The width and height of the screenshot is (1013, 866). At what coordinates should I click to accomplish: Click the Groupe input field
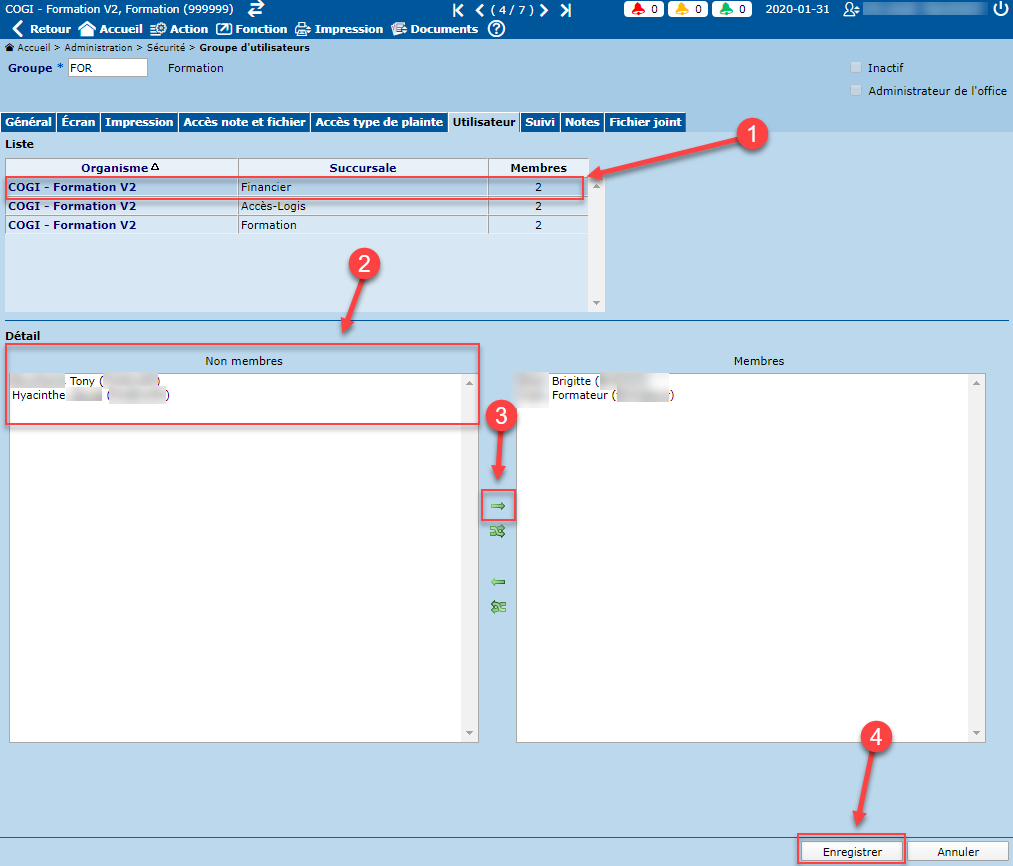pyautogui.click(x=107, y=68)
